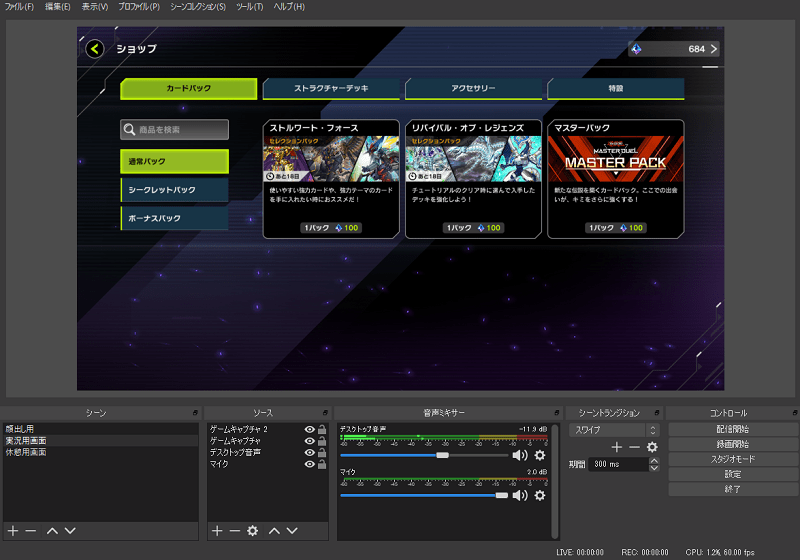Open the ヘルプ(H) menu

coord(289,7)
